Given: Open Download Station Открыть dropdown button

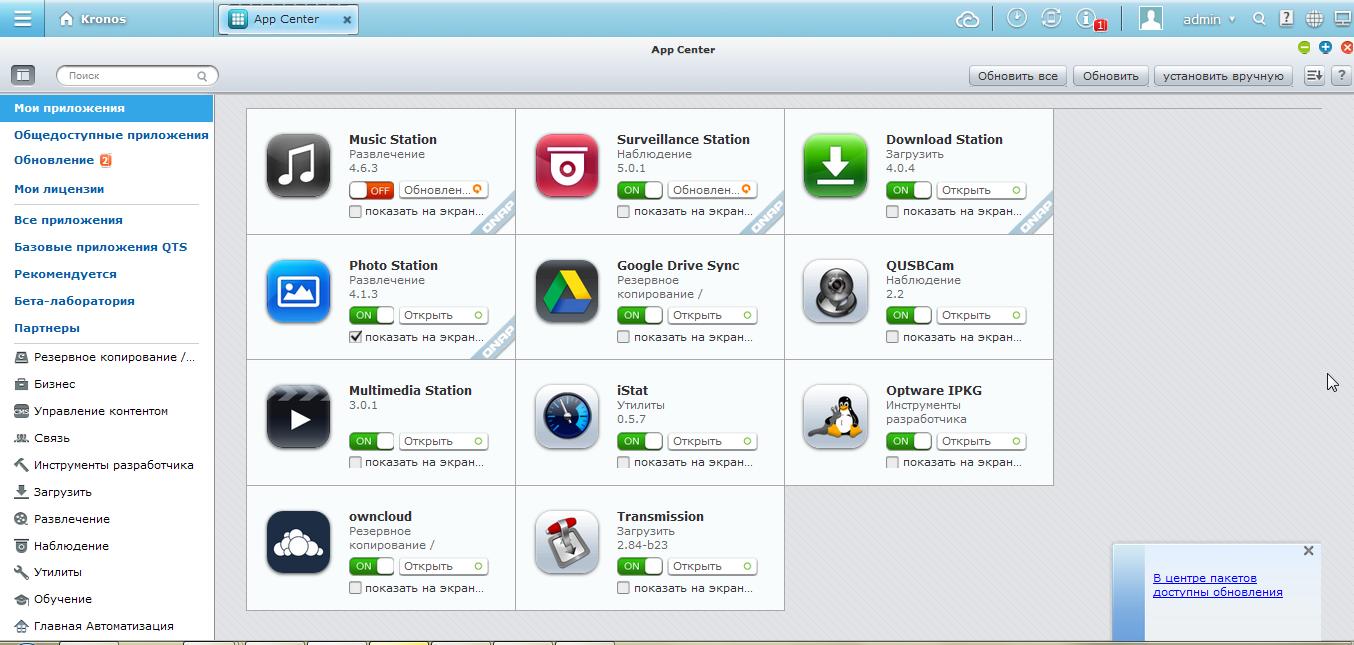Looking at the screenshot, I should coord(981,190).
